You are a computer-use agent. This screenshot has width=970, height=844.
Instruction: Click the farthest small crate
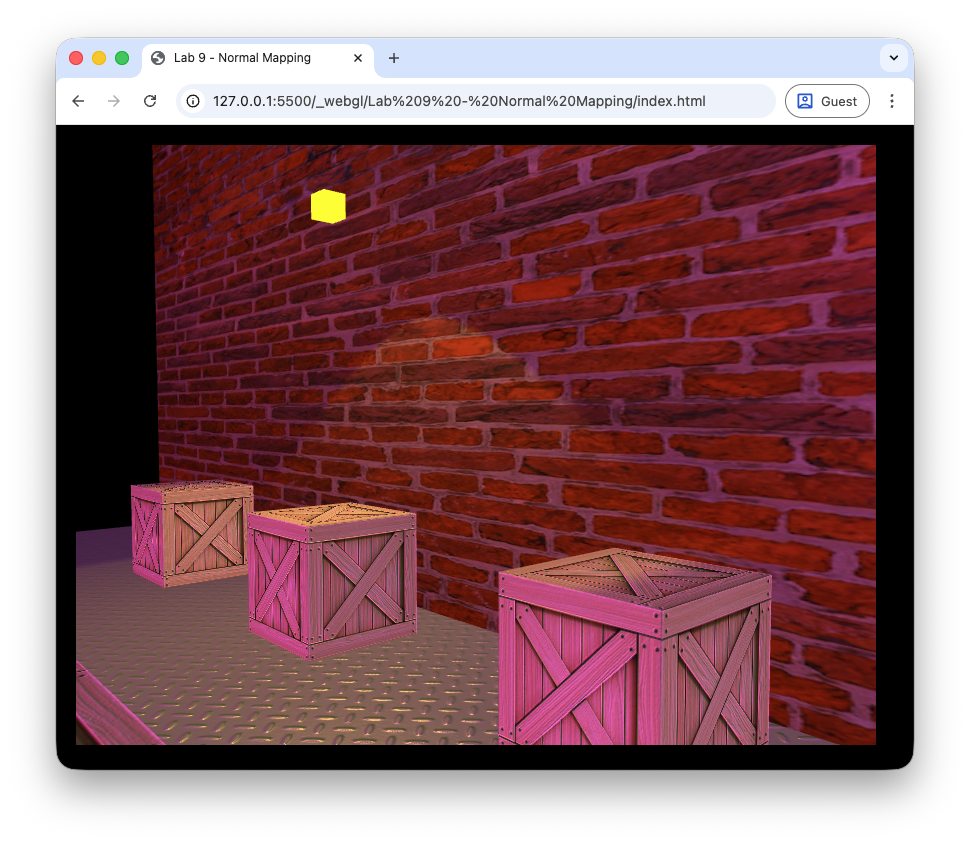click(x=192, y=532)
